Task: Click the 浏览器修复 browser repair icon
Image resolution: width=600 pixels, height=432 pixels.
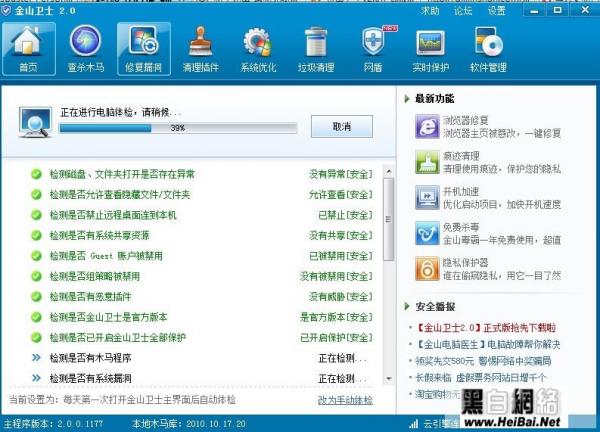Action: (426, 127)
